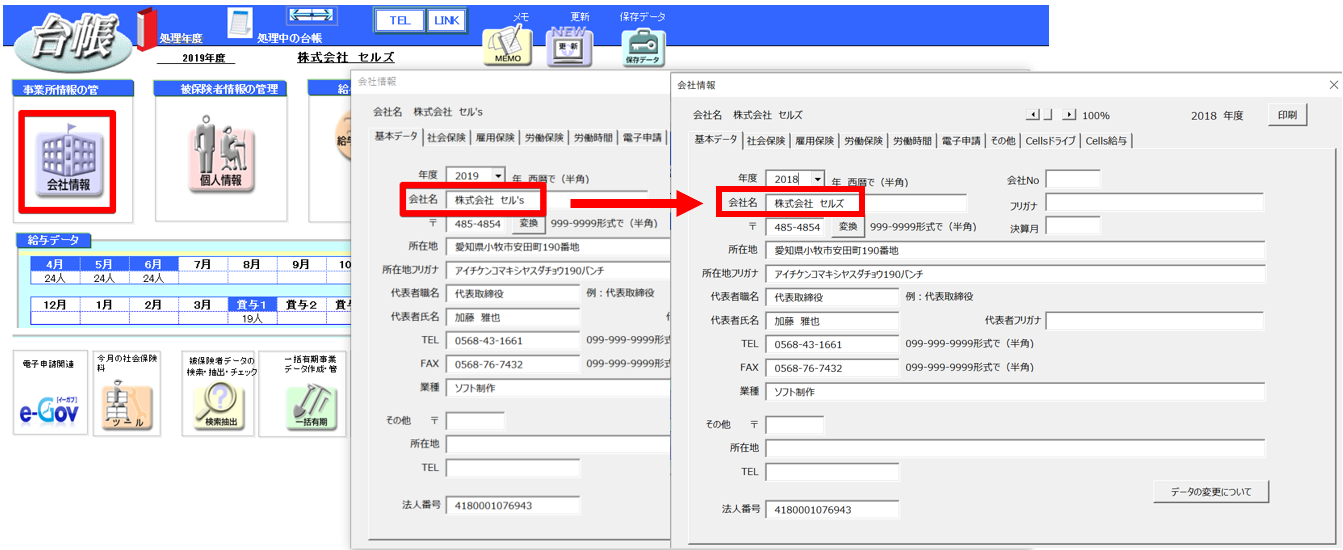Click the TEL button in header
Viewport: 1343px width, 550px height.
coord(400,20)
